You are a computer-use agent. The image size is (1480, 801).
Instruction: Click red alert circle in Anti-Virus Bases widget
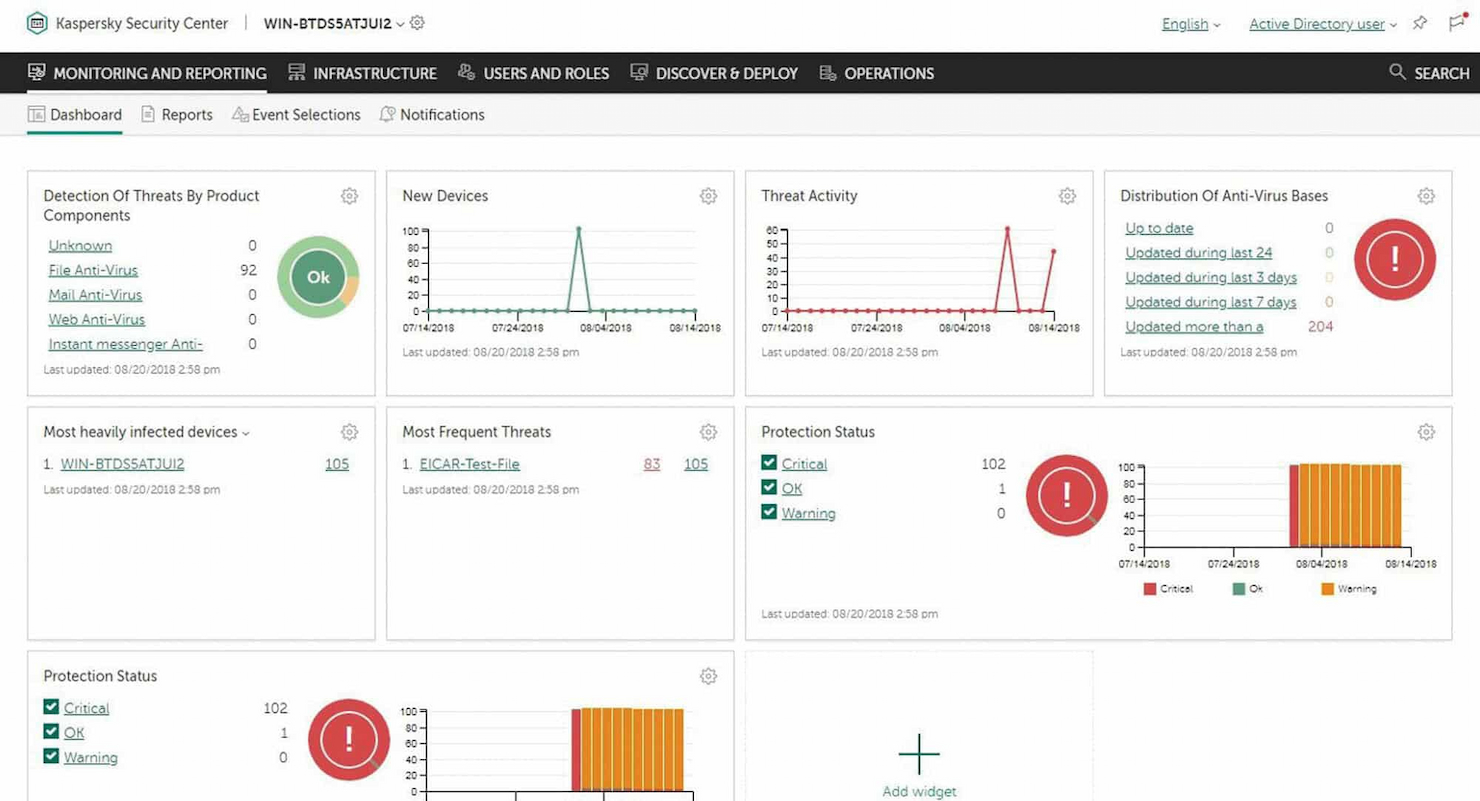(x=1395, y=260)
